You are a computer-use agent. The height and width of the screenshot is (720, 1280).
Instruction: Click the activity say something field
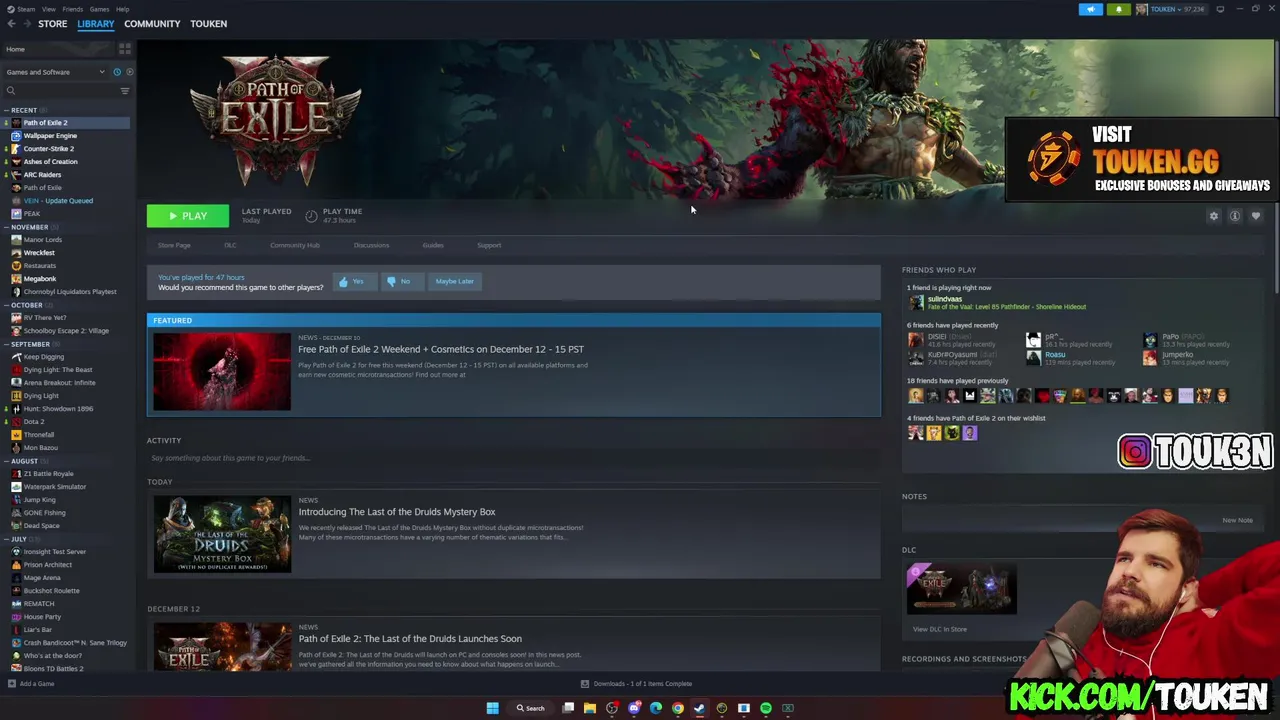click(514, 458)
